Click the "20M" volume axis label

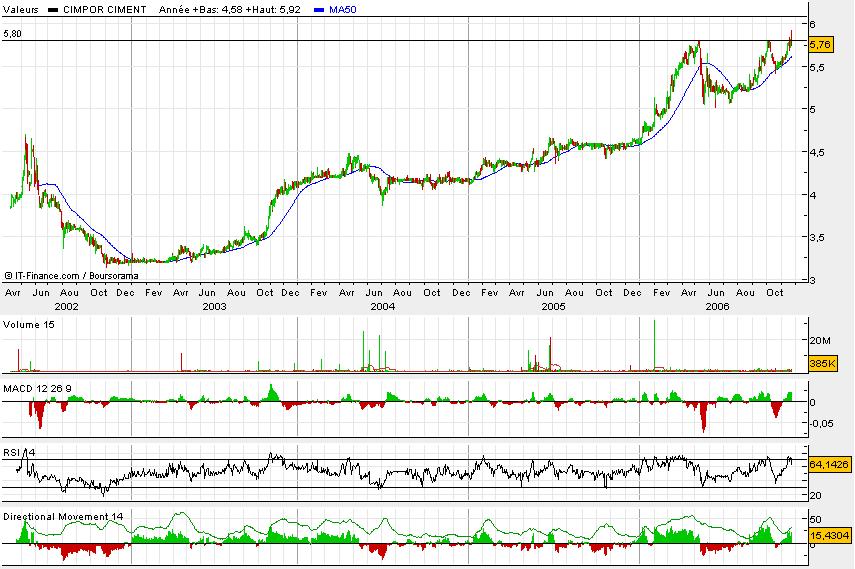[x=820, y=341]
